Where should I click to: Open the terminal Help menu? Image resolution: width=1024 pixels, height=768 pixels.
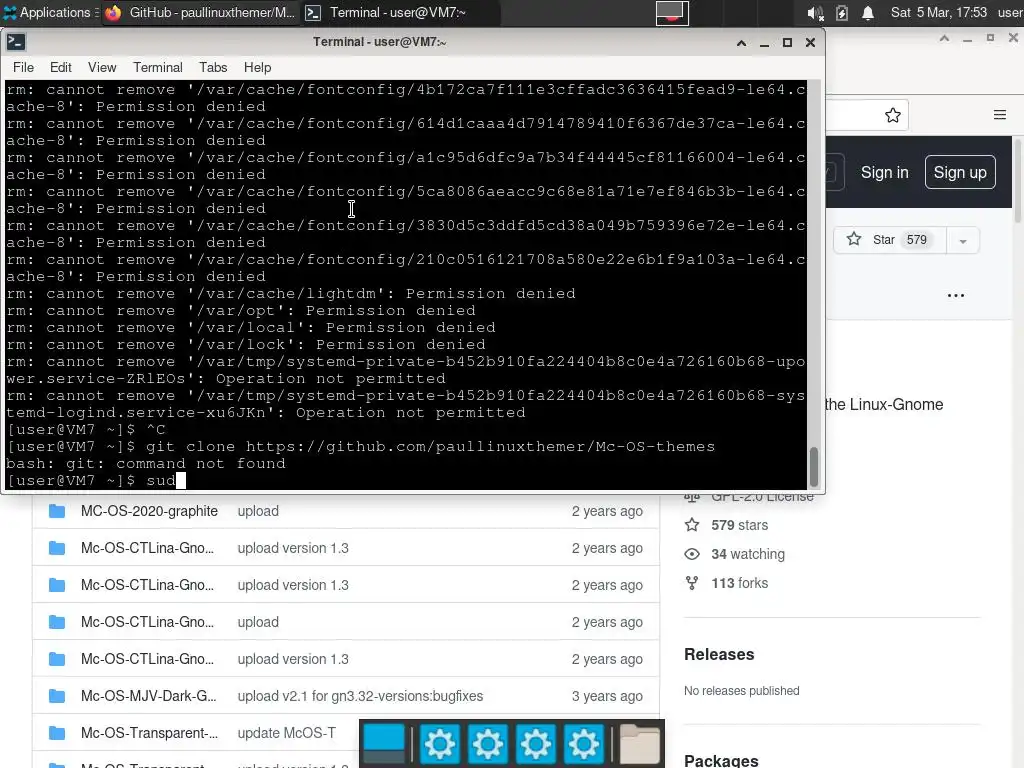point(257,67)
